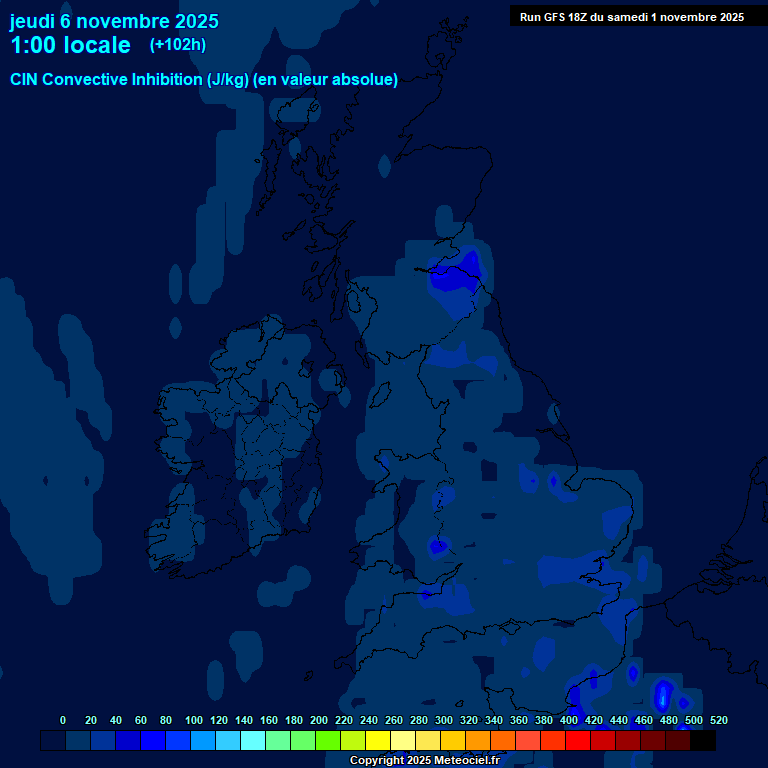The height and width of the screenshot is (768, 768).
Task: Click the Copyright 2025 Meteociel.fr text
Action: [x=424, y=761]
